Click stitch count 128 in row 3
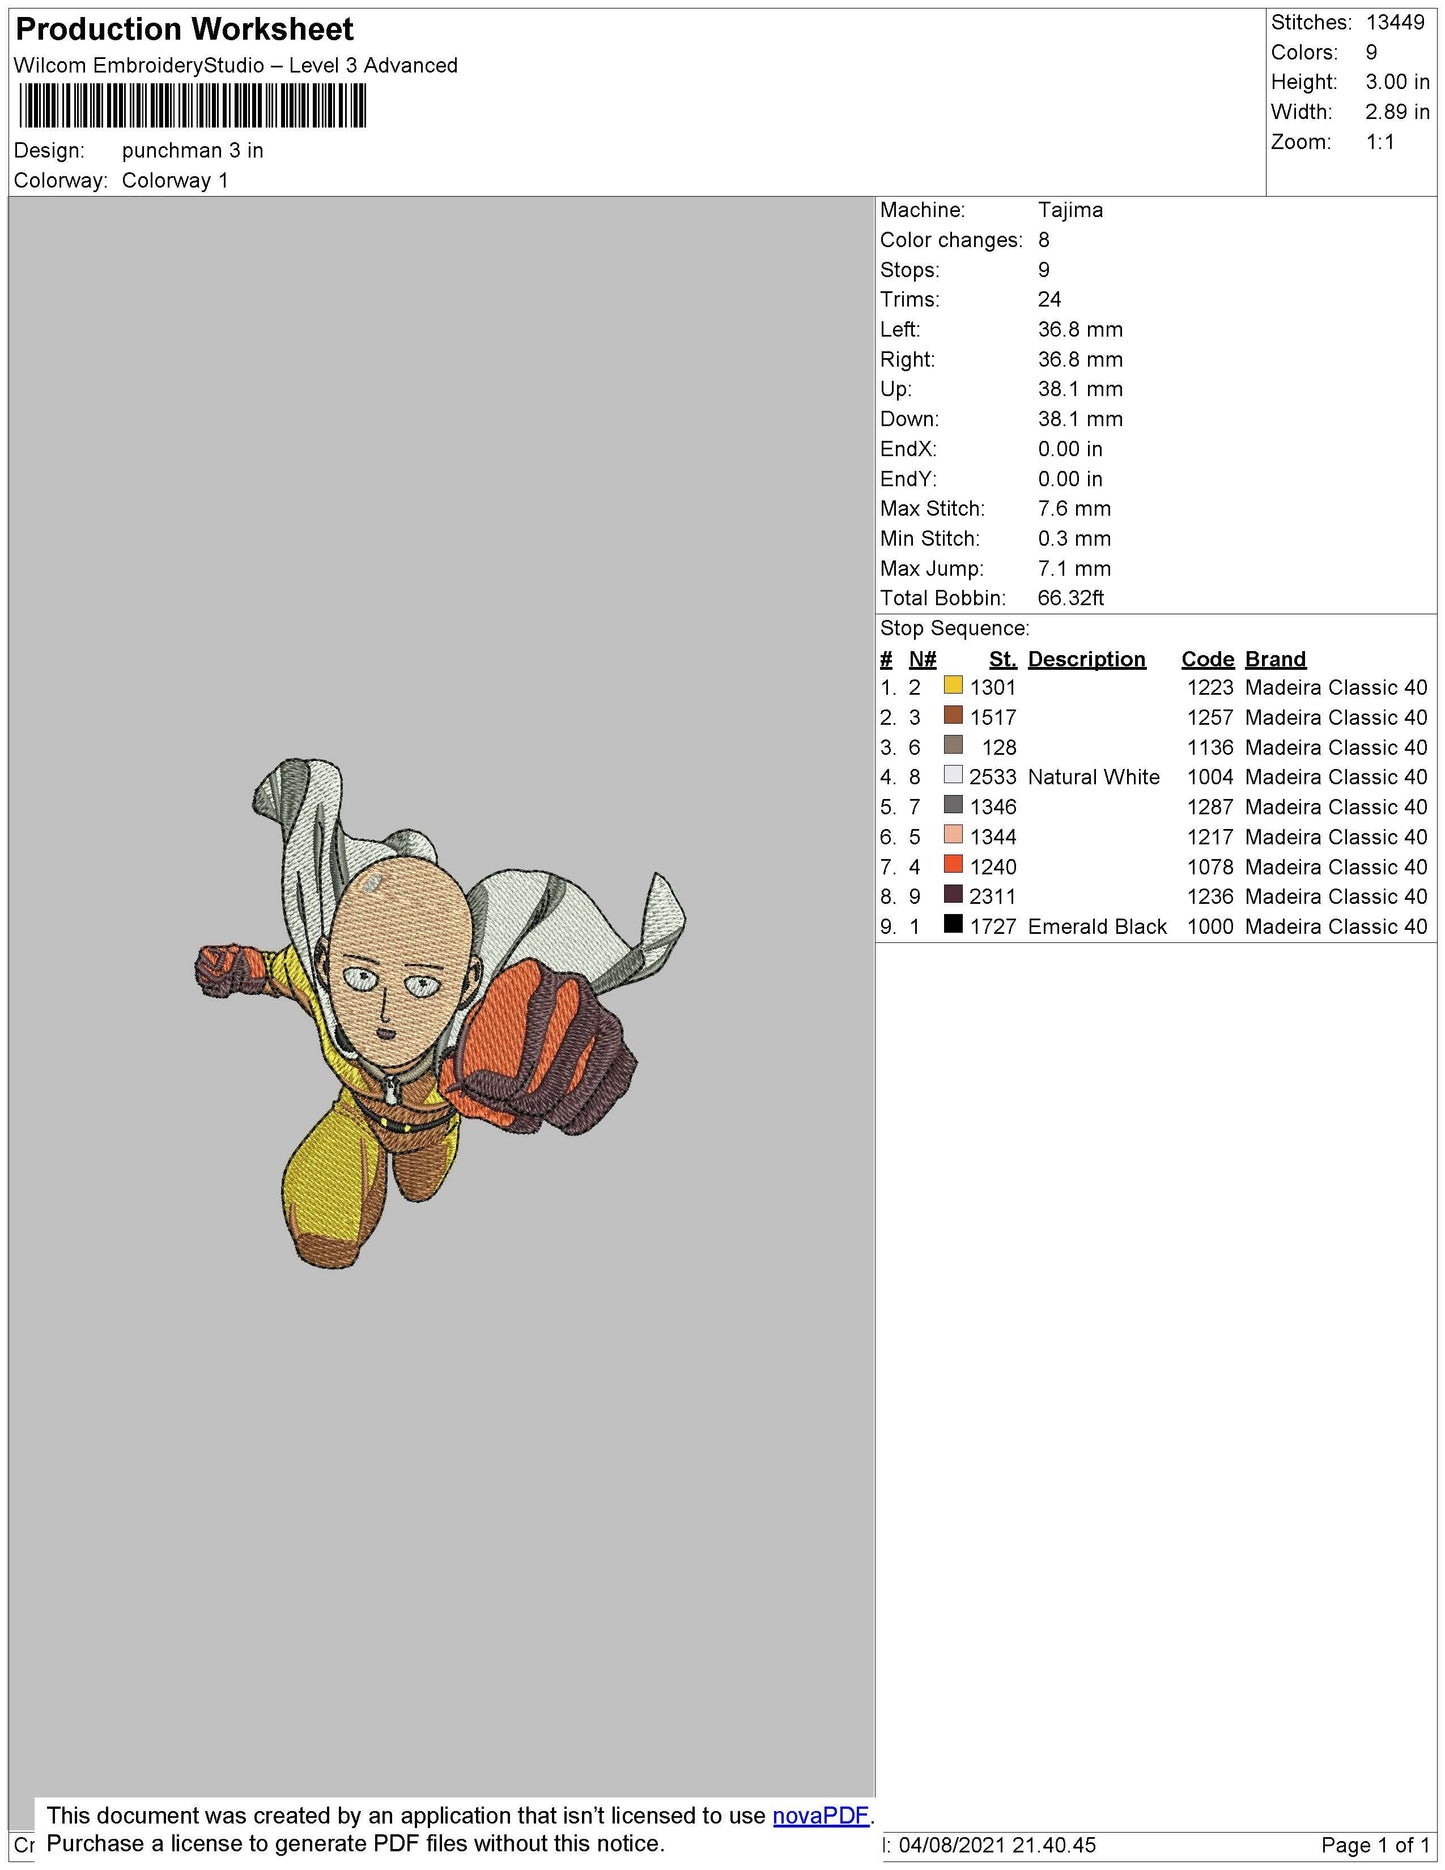This screenshot has width=1445, height=1870. pyautogui.click(x=999, y=748)
